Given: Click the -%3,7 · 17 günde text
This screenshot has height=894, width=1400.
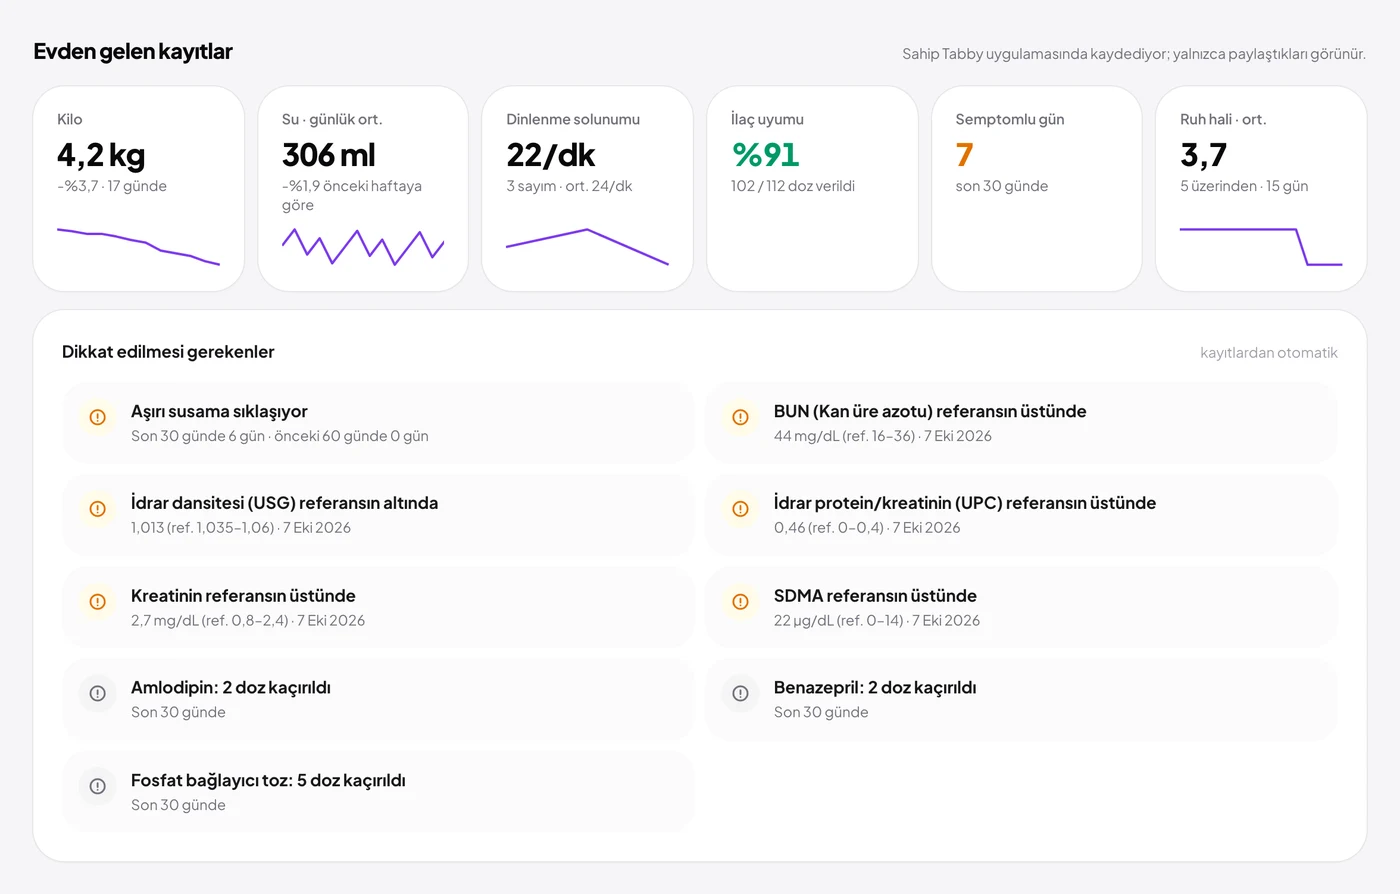Looking at the screenshot, I should pos(112,186).
